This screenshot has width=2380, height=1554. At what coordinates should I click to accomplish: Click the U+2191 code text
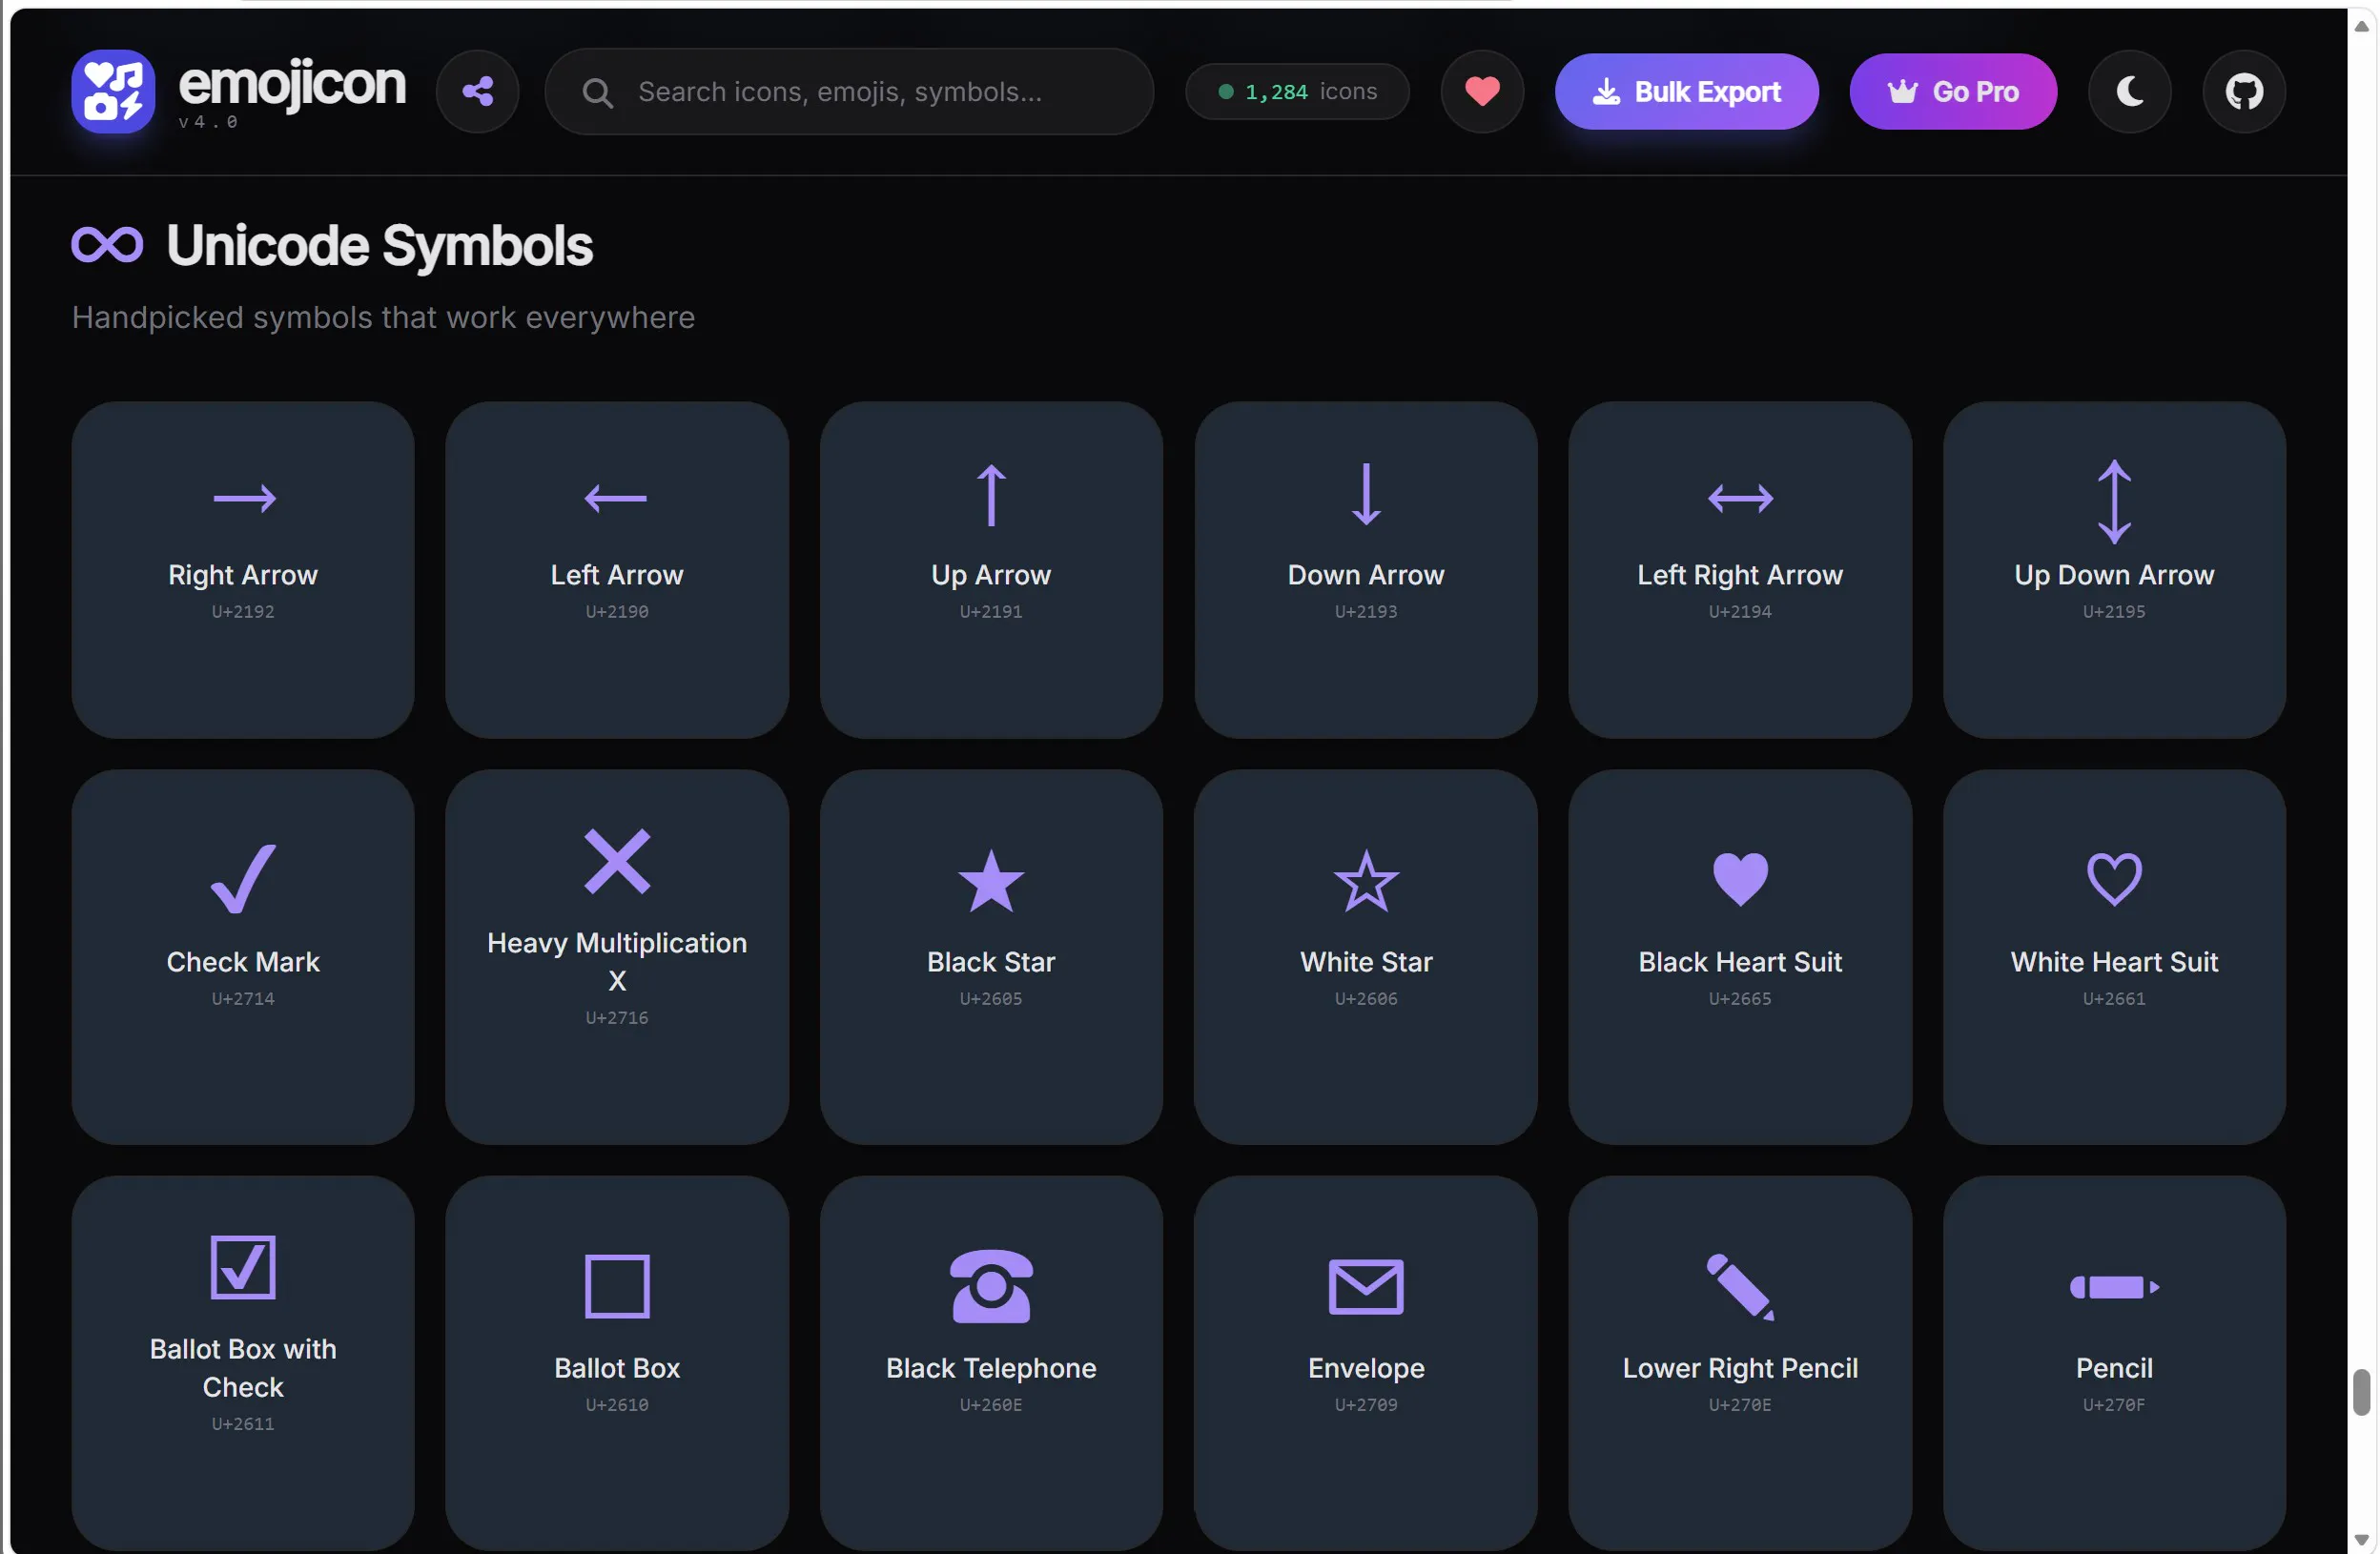click(x=991, y=611)
